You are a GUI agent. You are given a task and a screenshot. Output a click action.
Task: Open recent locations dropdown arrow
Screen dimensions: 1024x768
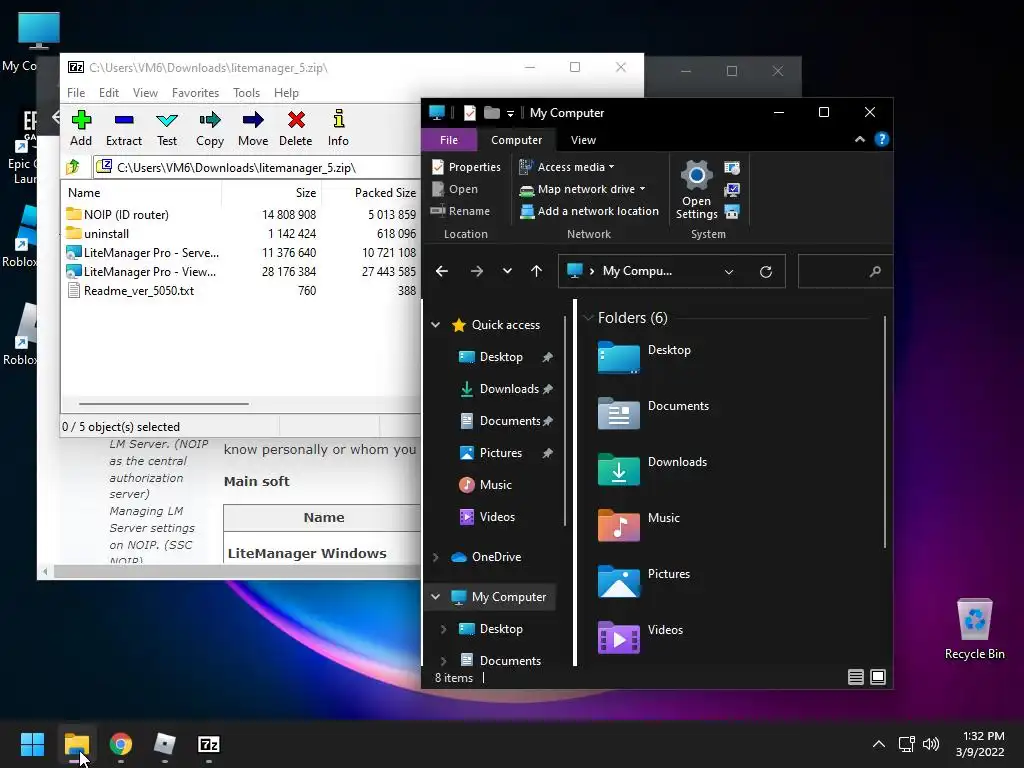click(507, 271)
